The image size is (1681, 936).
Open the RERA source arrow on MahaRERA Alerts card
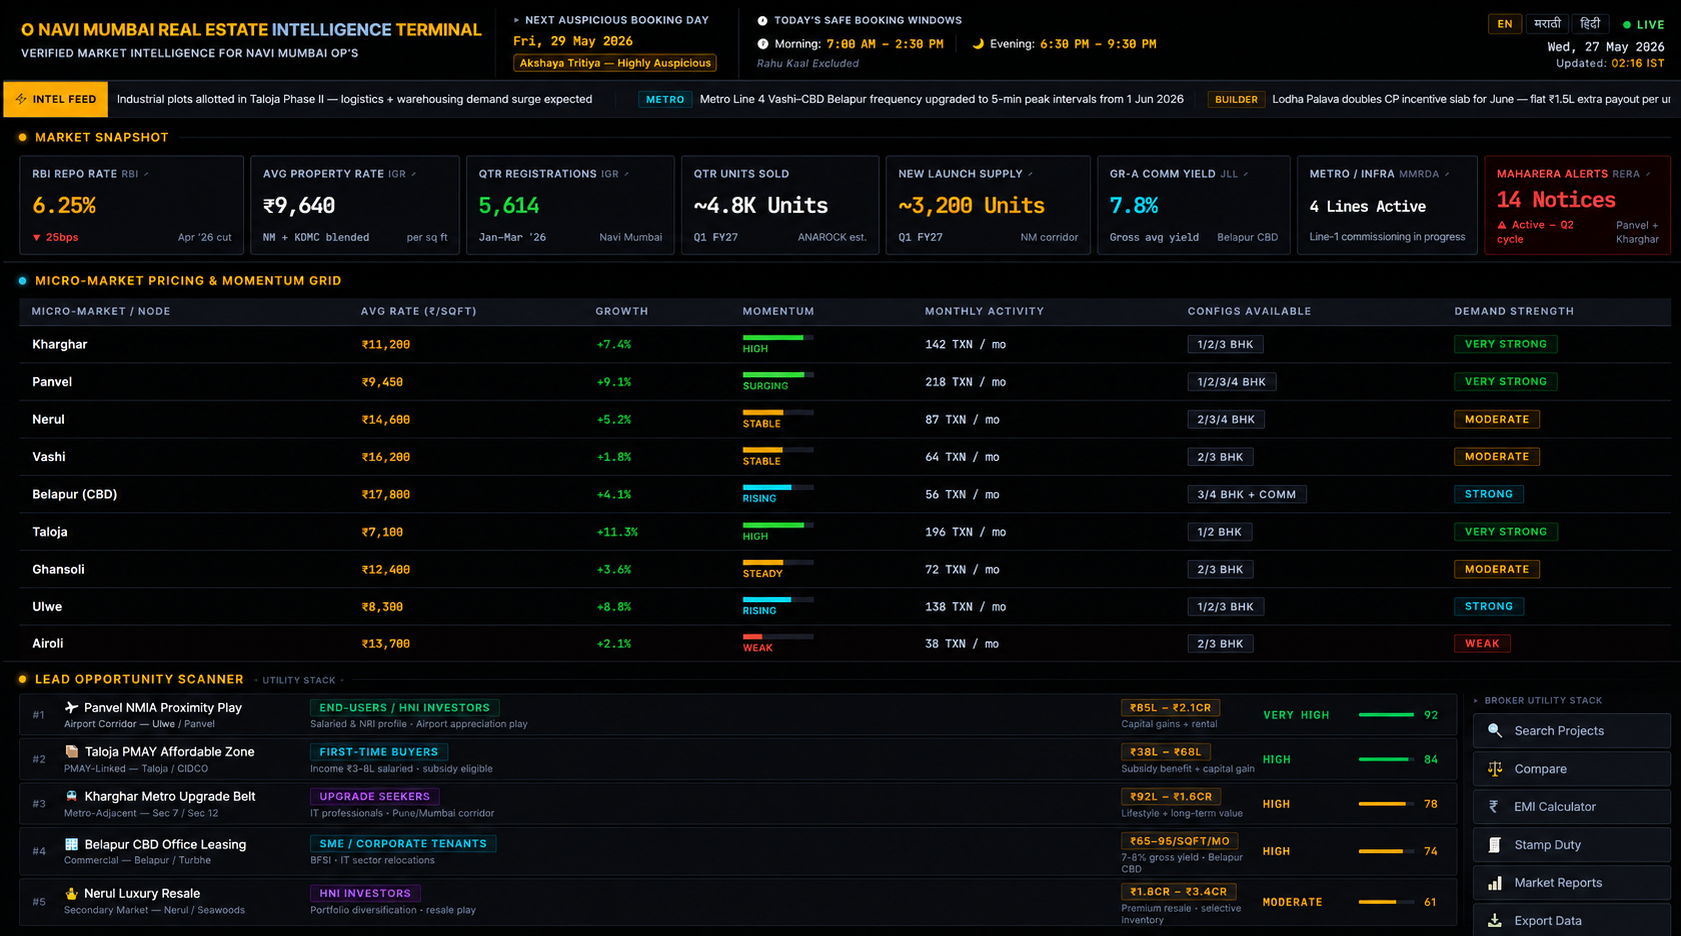click(1648, 174)
